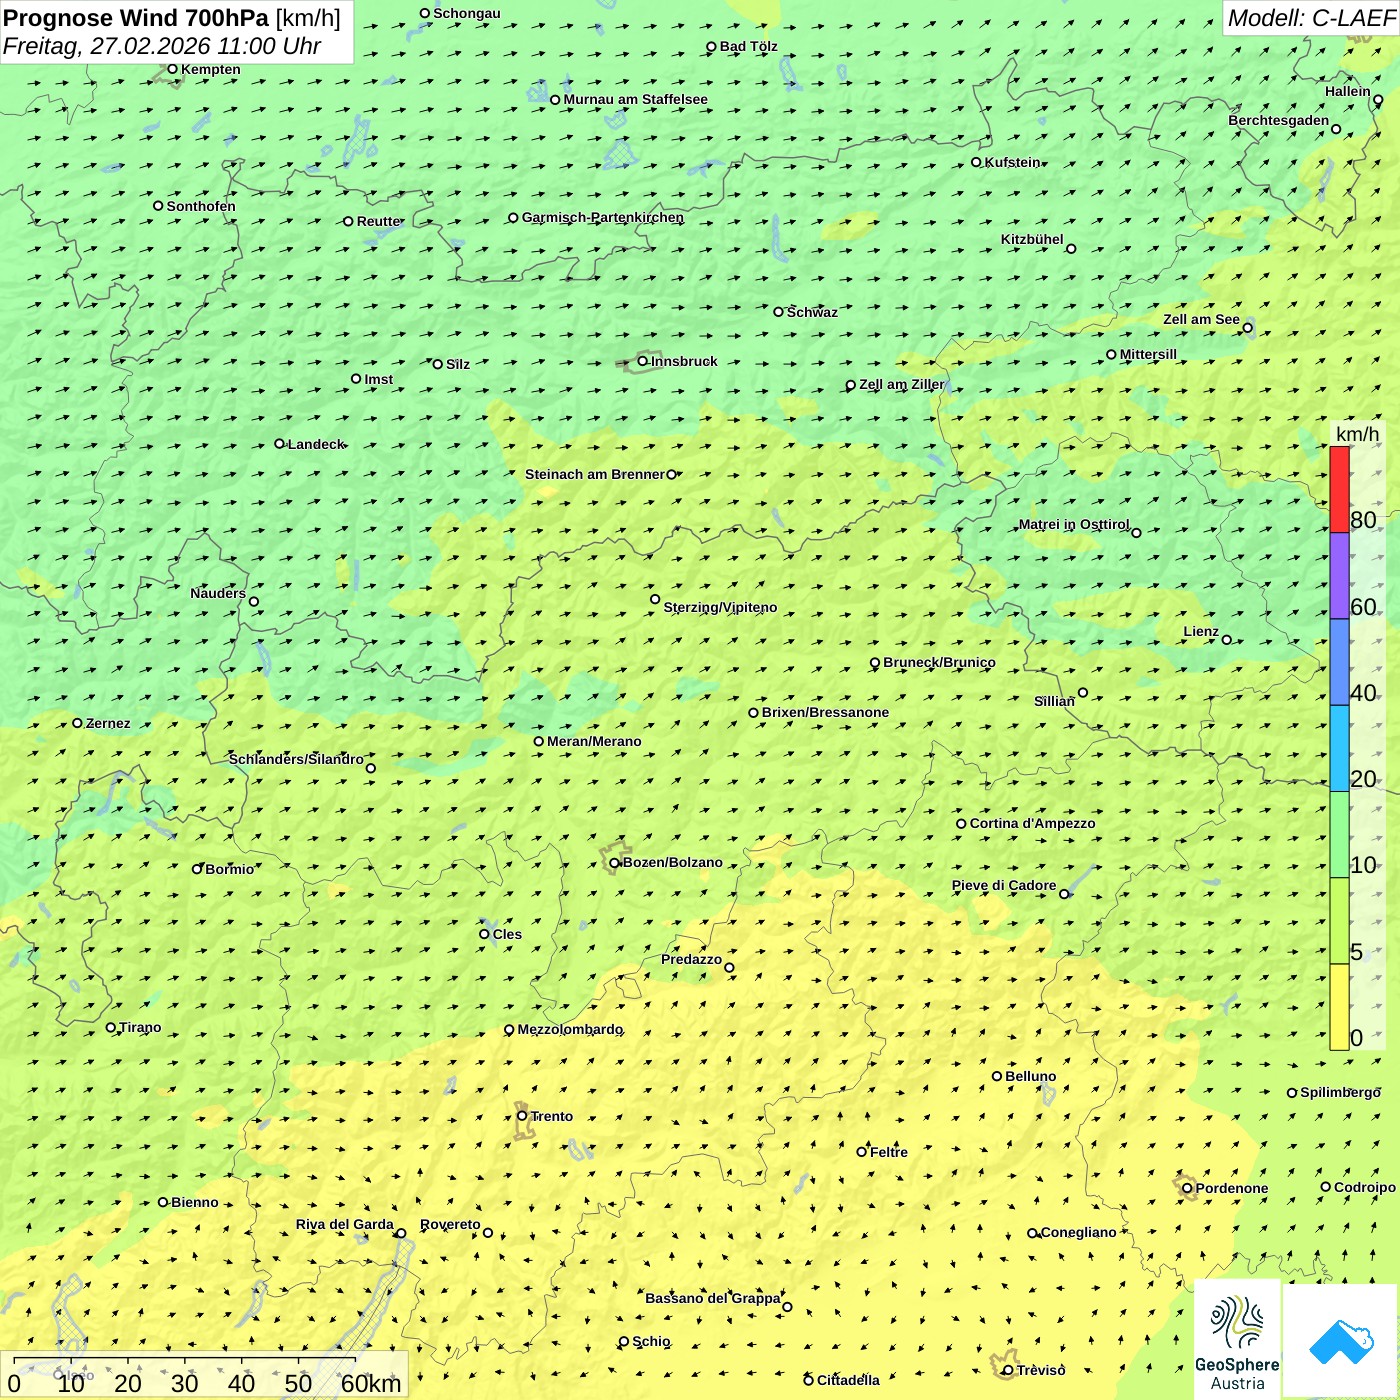Click the Schlanders/Silandro label

point(296,759)
